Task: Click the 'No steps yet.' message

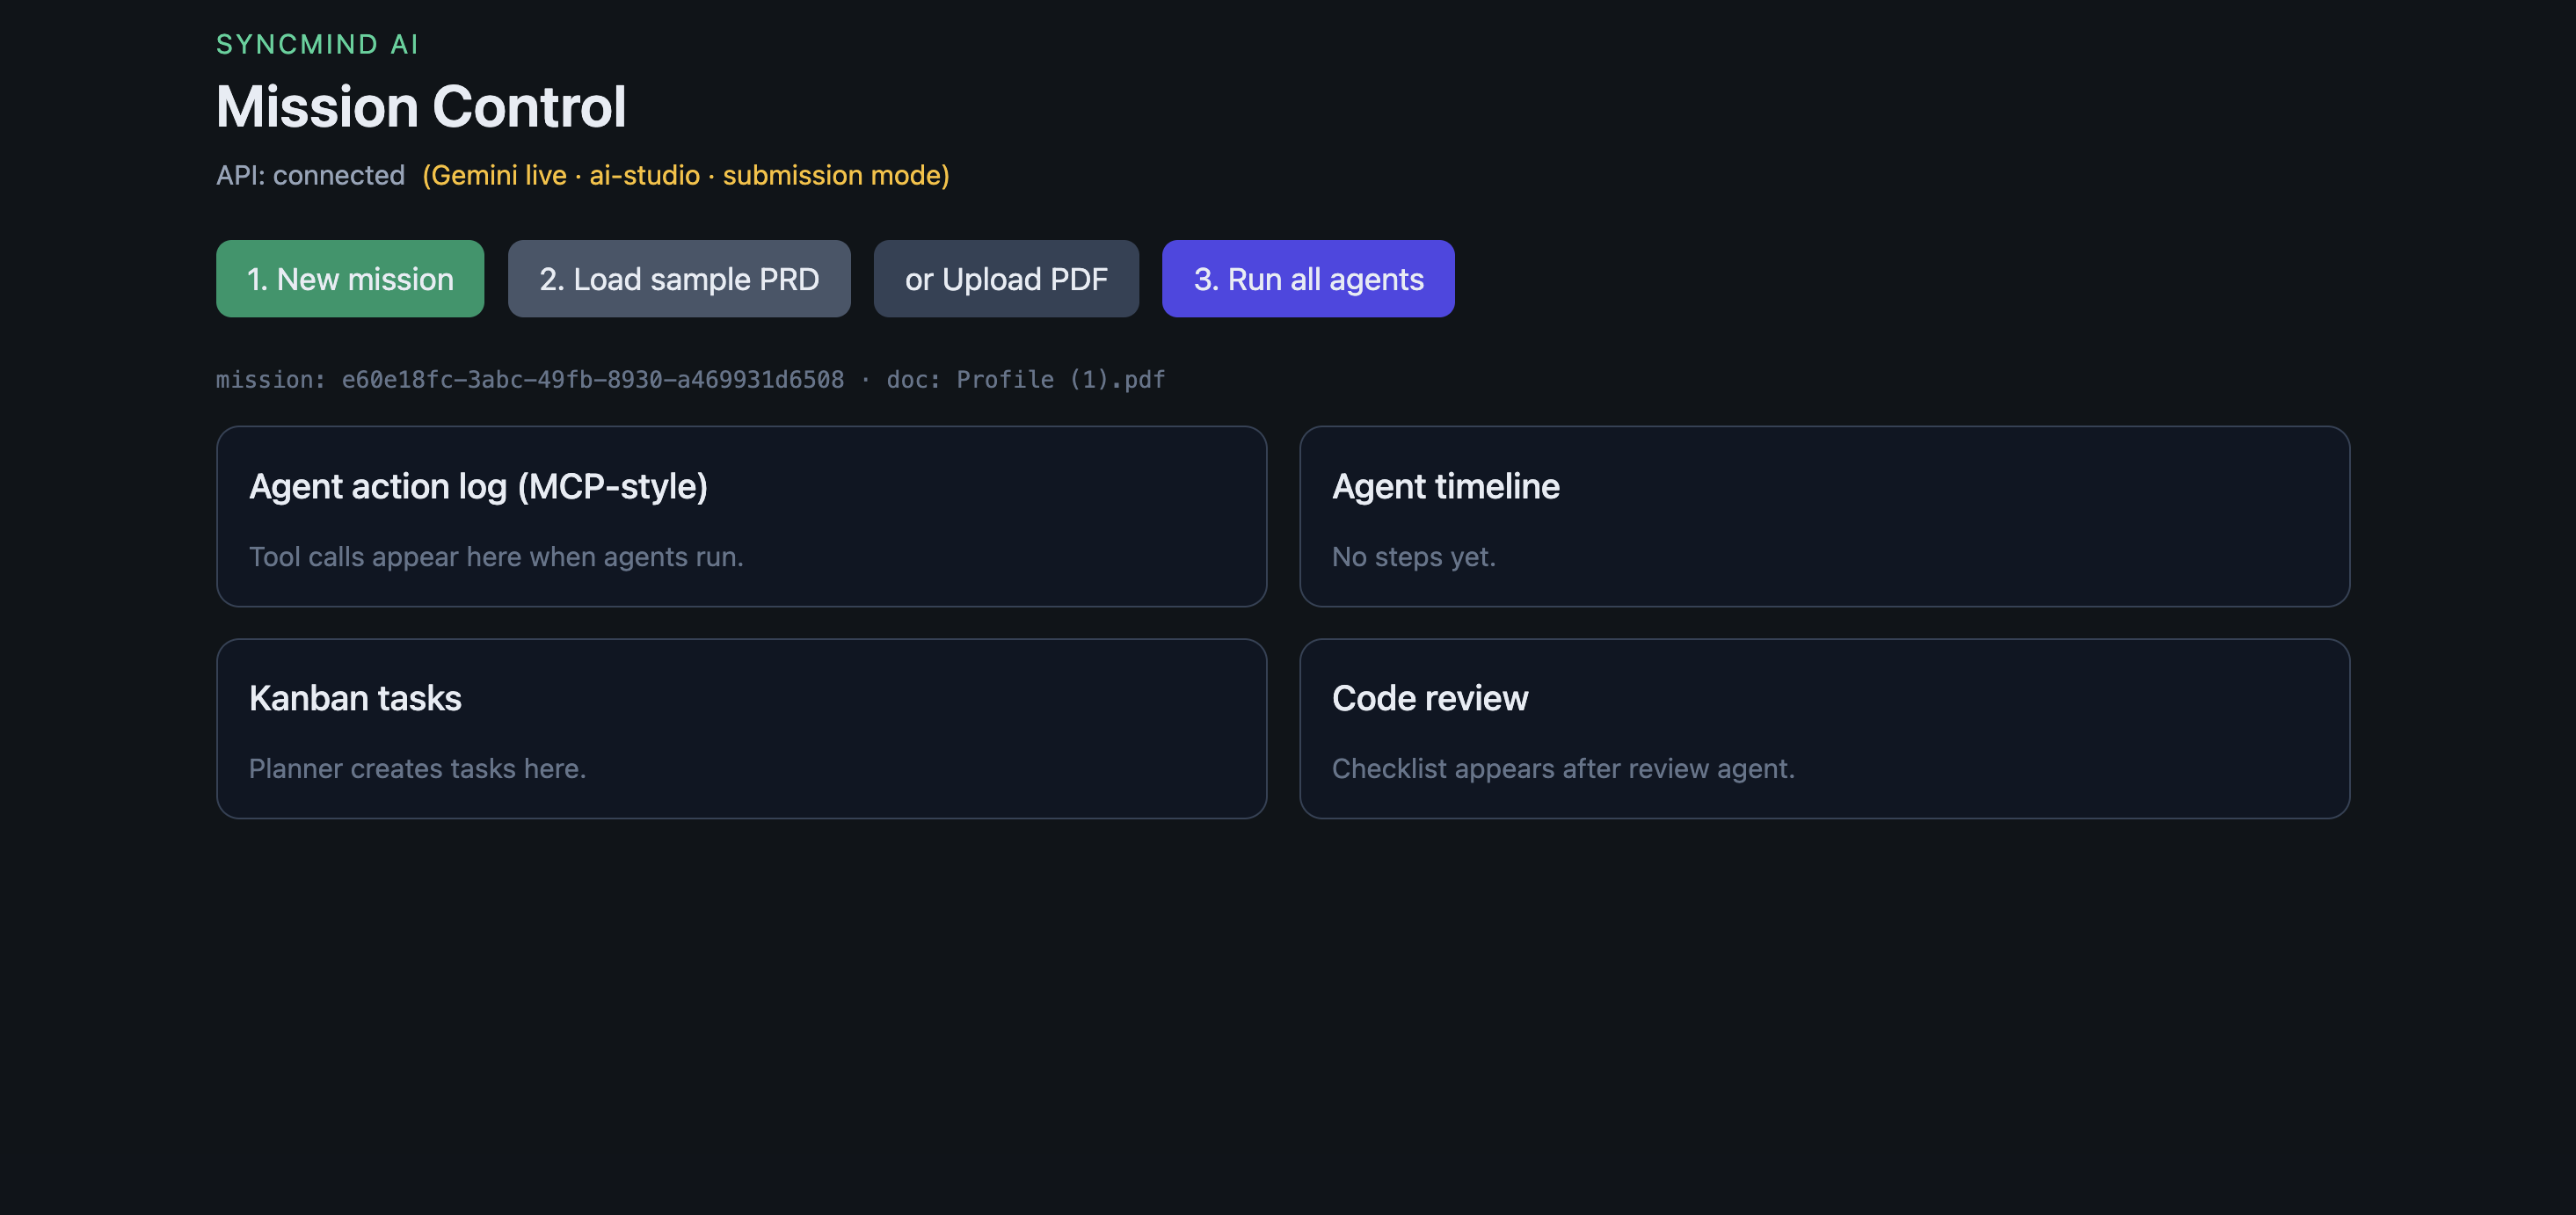Action: pyautogui.click(x=1413, y=557)
